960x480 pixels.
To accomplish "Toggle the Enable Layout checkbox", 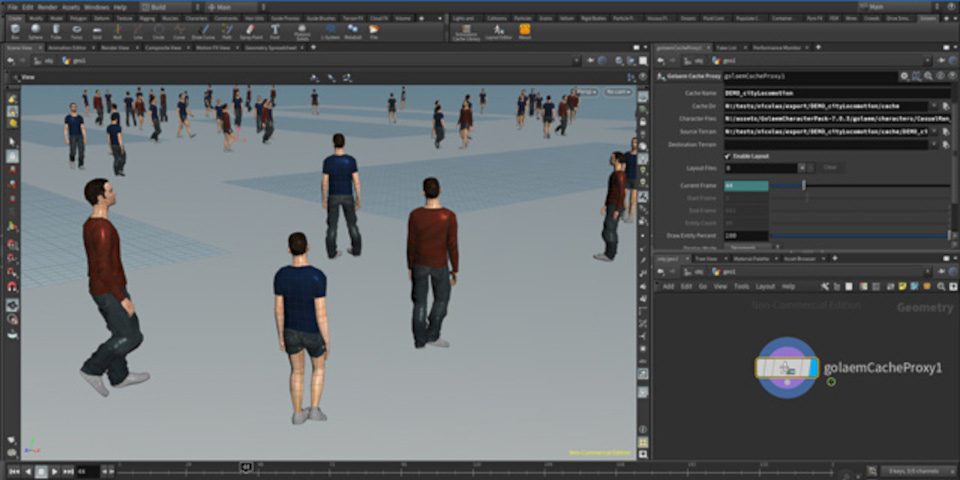I will (727, 156).
